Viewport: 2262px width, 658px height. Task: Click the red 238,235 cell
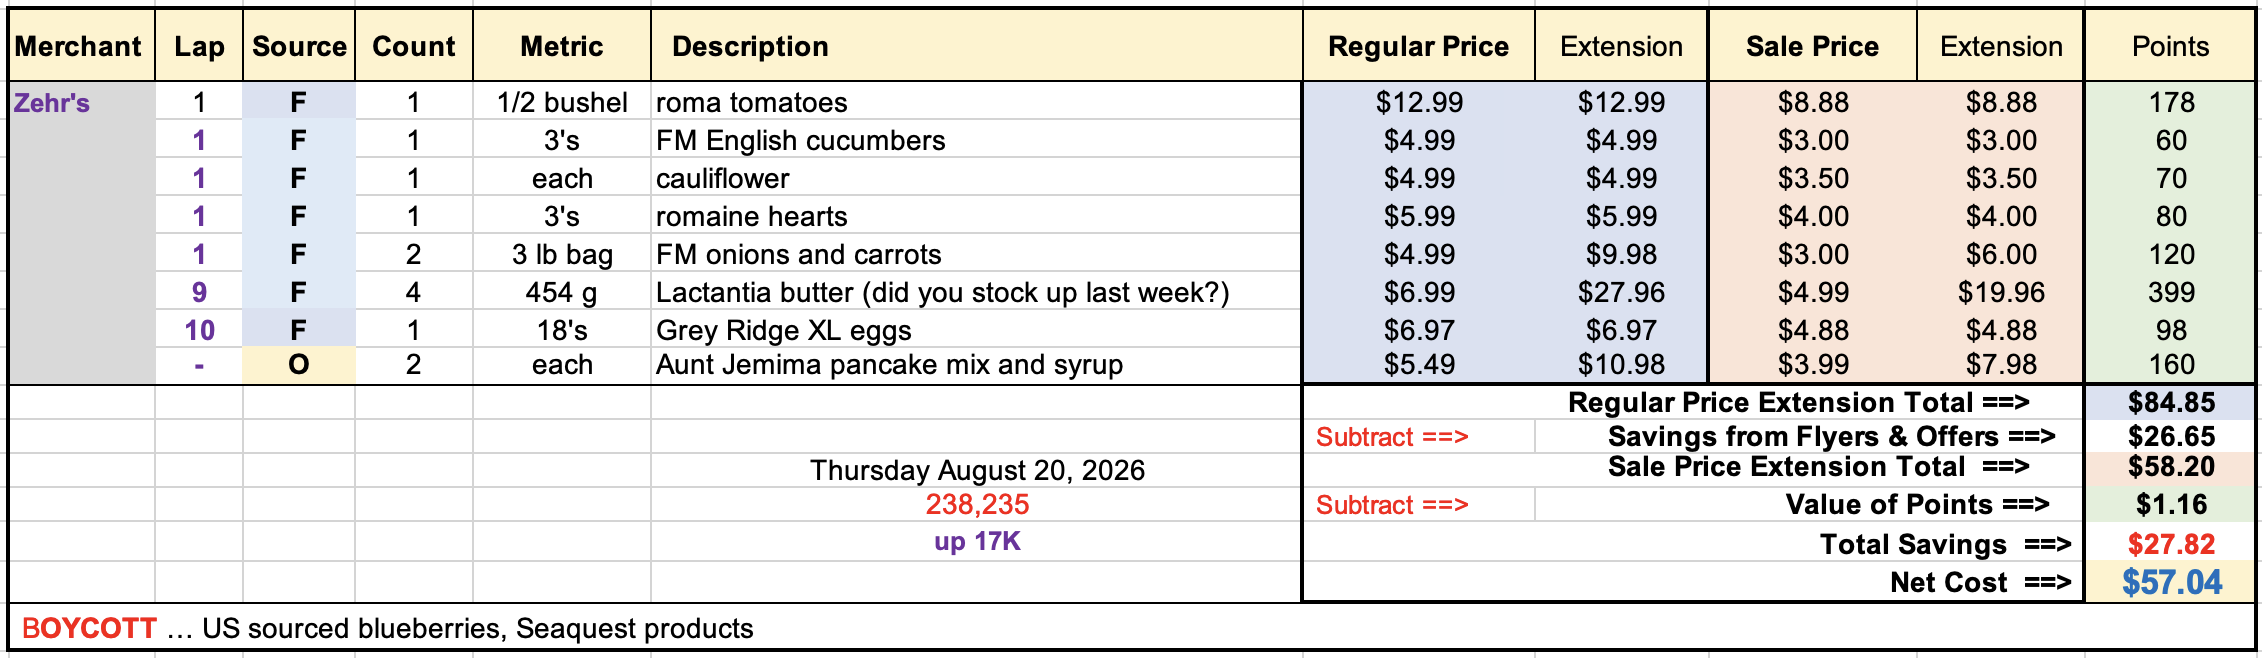[976, 504]
